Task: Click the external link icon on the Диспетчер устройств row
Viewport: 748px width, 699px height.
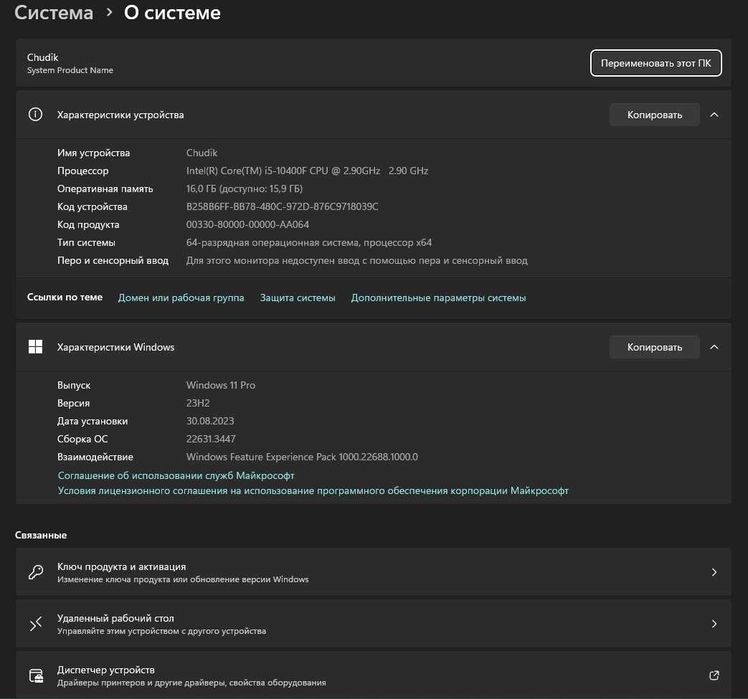Action: tap(714, 676)
